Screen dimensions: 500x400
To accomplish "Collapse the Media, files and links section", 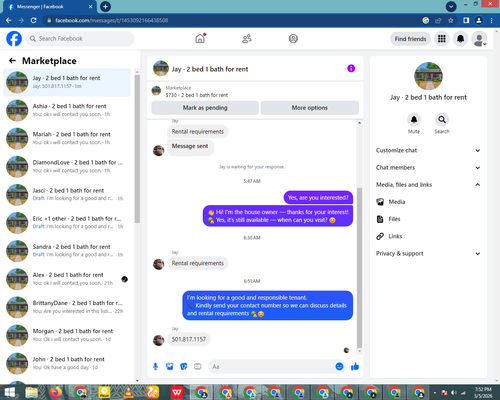I will coord(428,185).
